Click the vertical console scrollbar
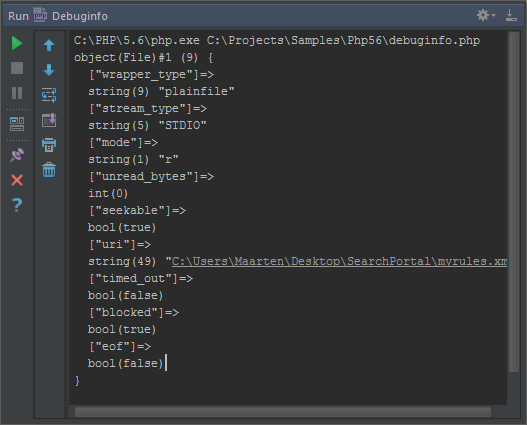Viewport: 527px width, 425px height. point(514,202)
